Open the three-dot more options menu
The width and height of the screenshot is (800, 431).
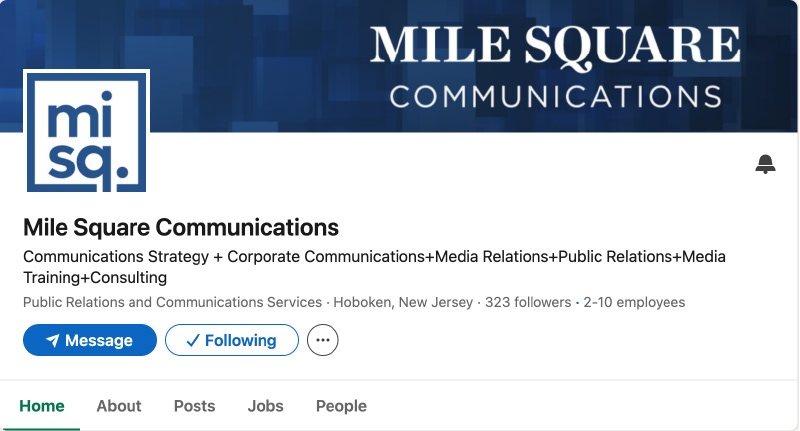click(x=322, y=340)
